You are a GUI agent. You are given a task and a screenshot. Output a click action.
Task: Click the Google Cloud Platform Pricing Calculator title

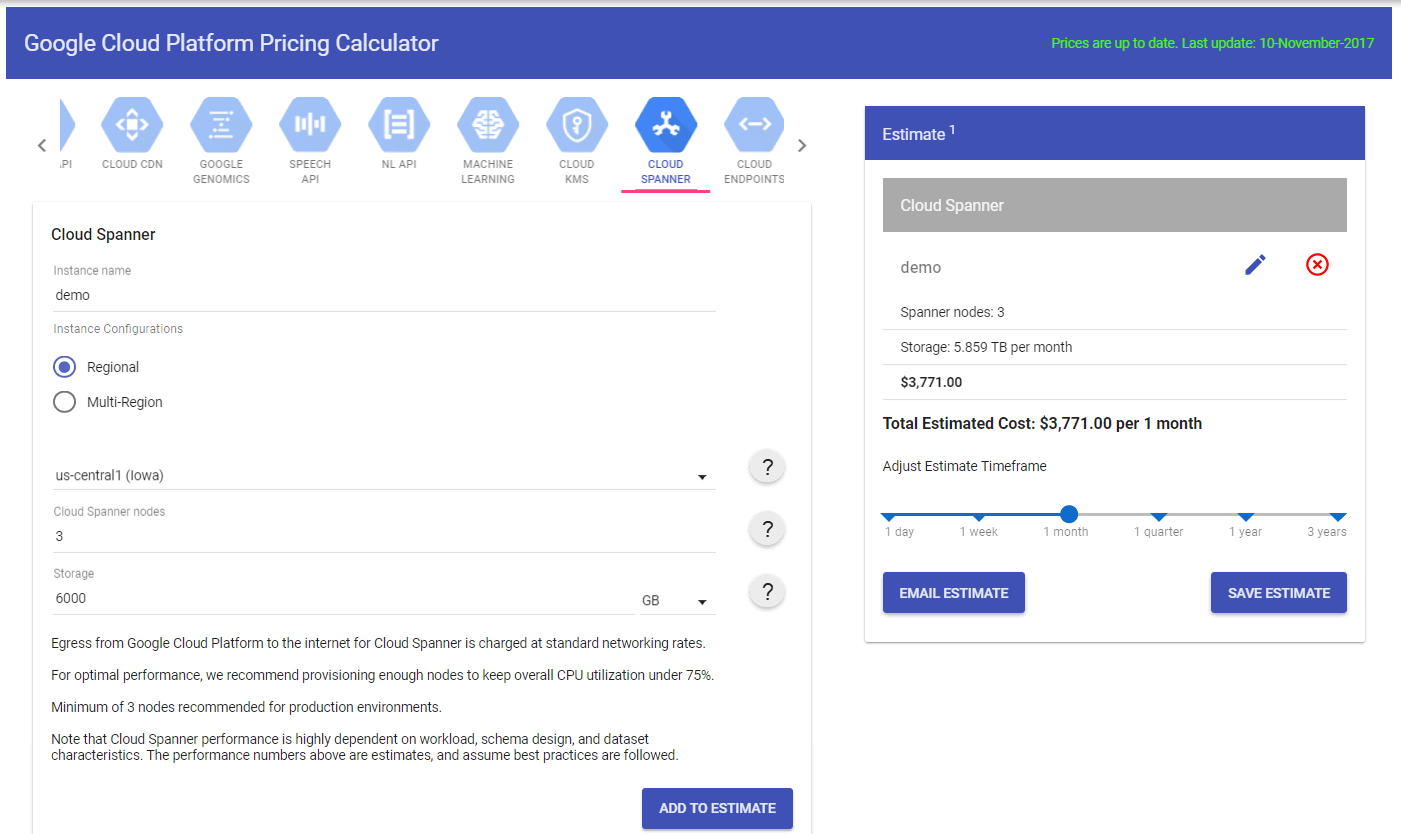click(x=231, y=43)
